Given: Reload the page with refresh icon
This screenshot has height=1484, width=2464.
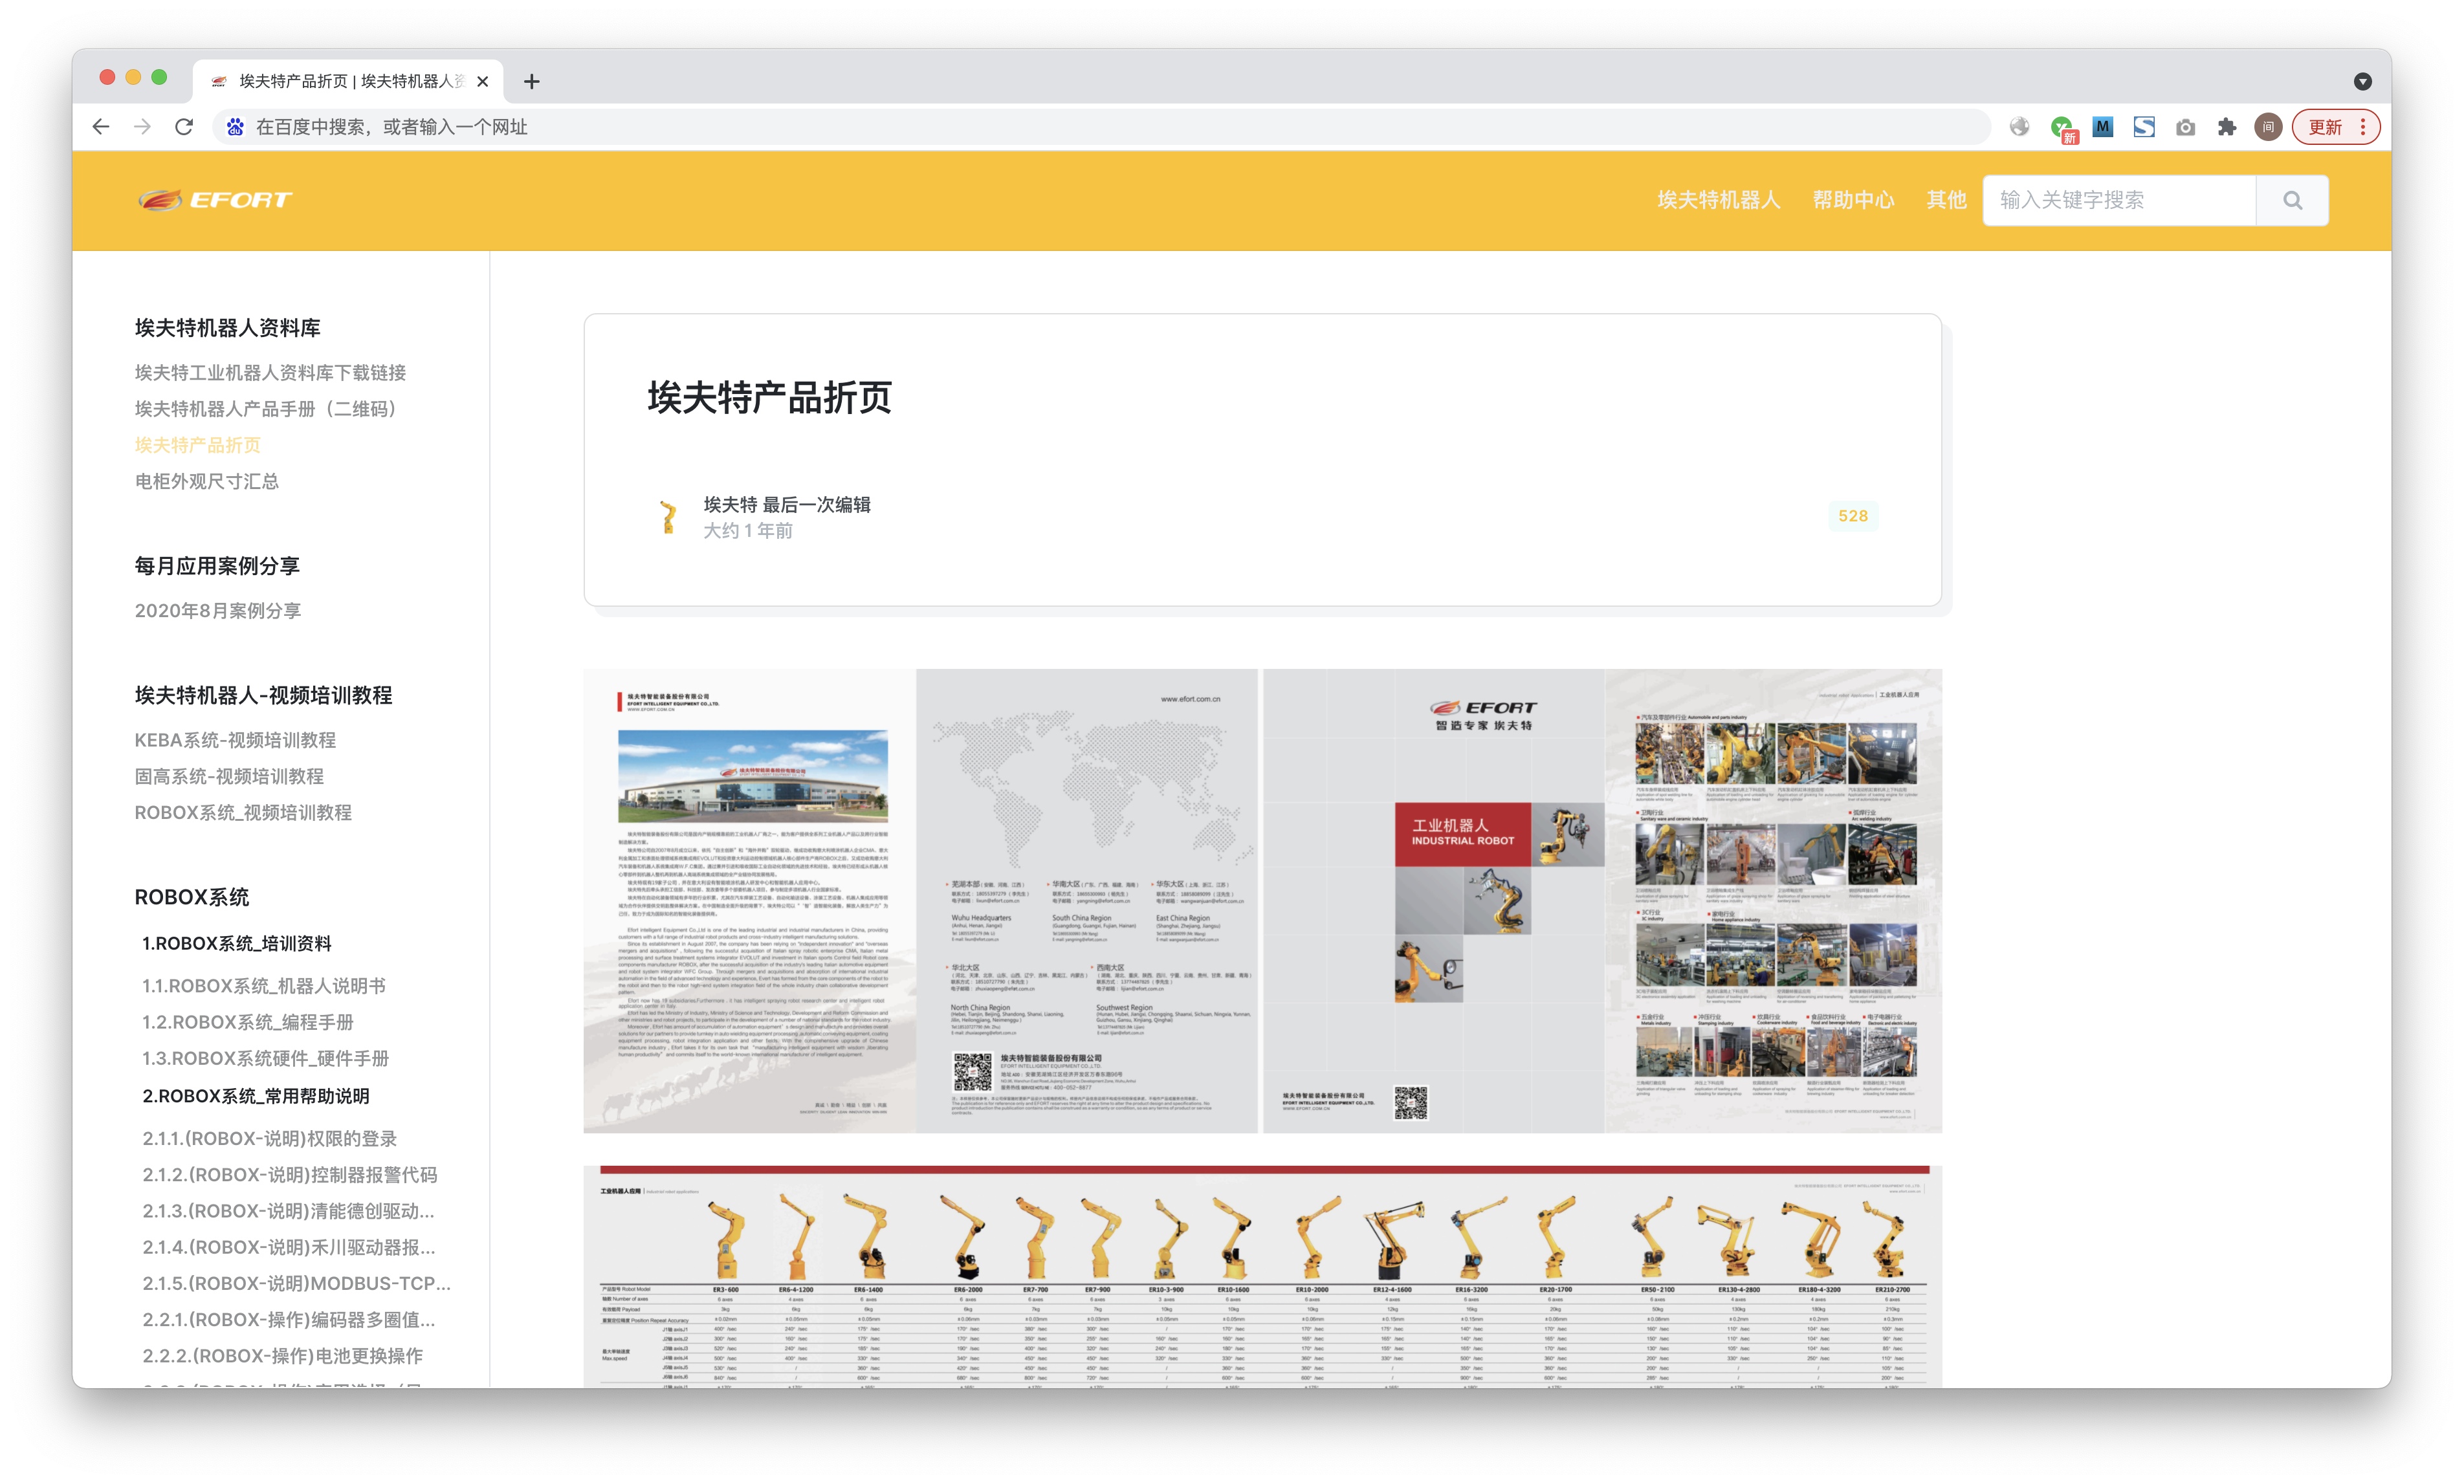Looking at the screenshot, I should (184, 127).
